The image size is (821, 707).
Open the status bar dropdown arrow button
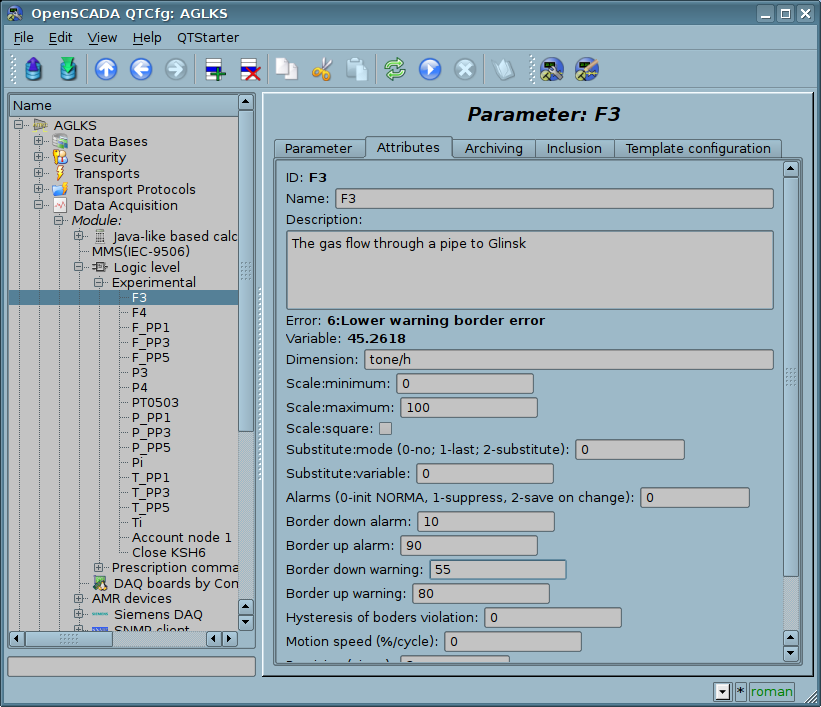tap(723, 692)
